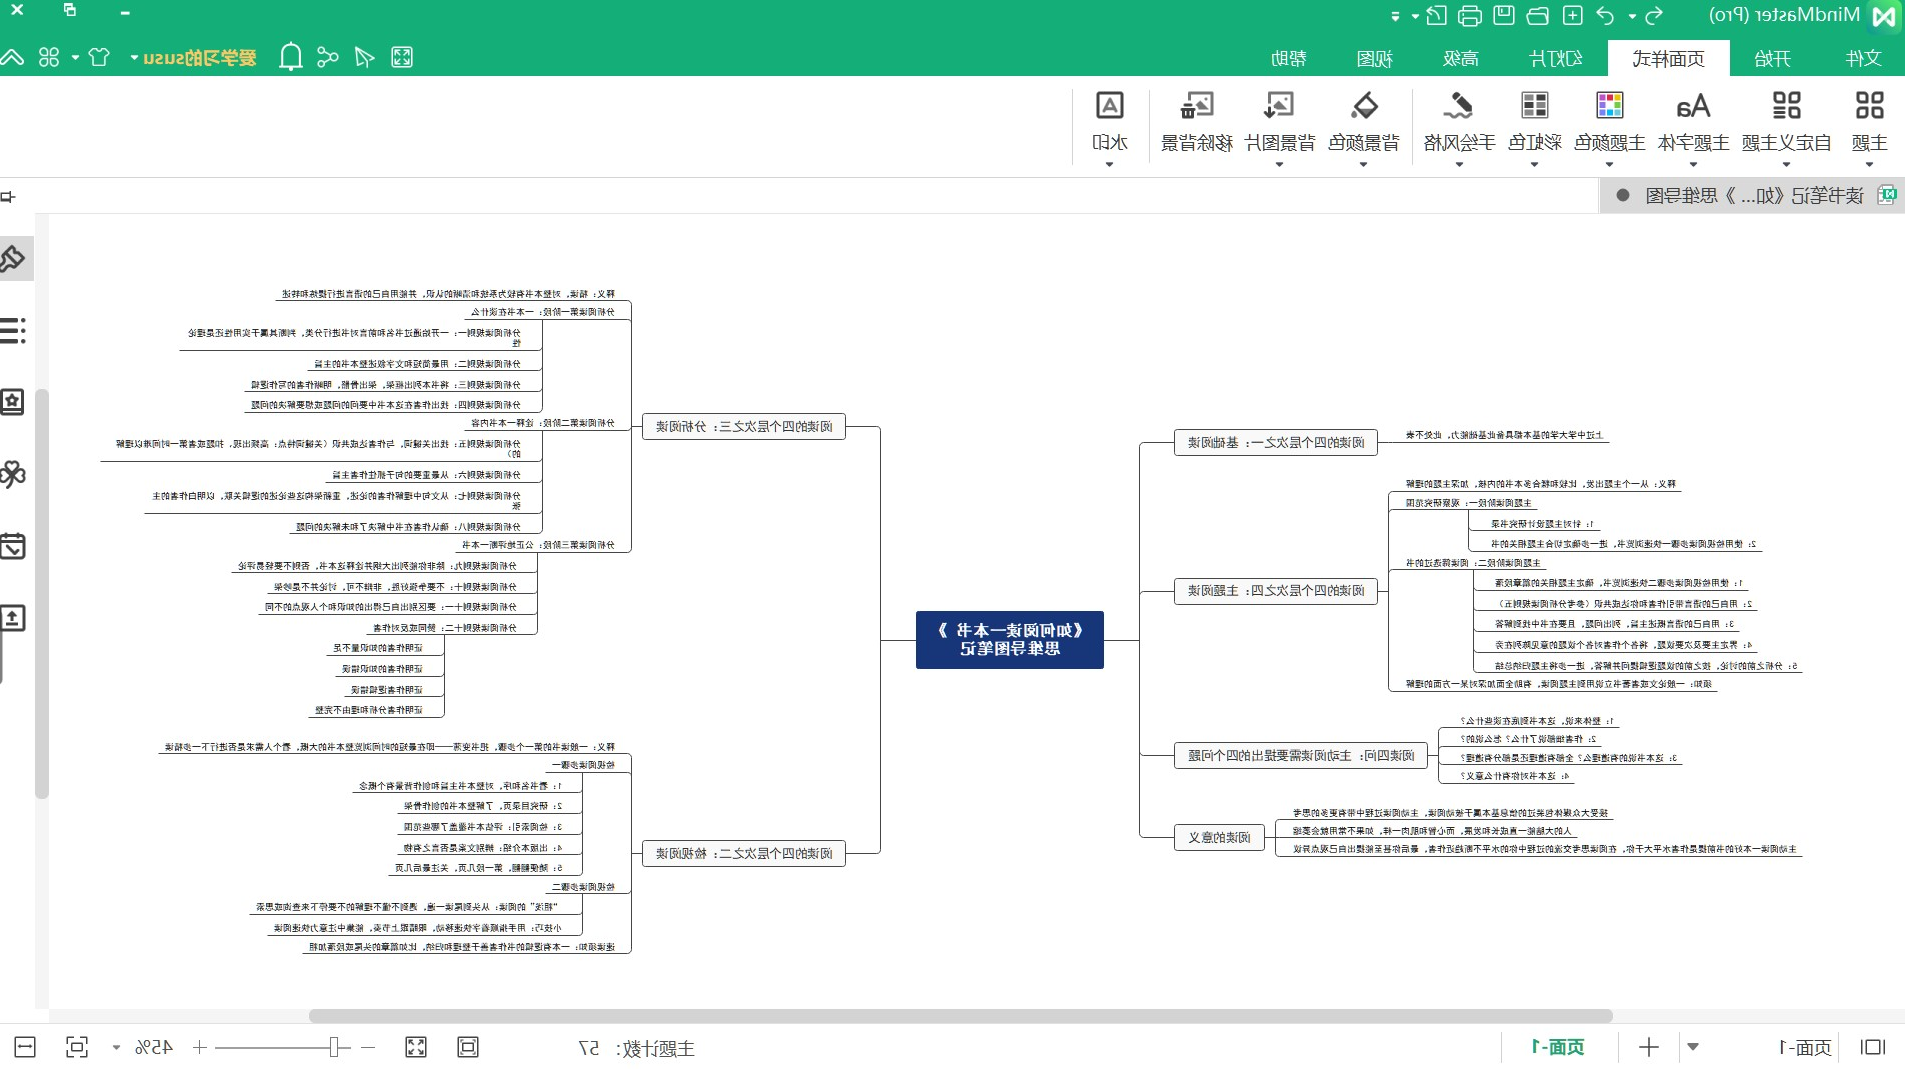1905x1069 pixels.
Task: Open the outline list side panel
Action: (13, 330)
